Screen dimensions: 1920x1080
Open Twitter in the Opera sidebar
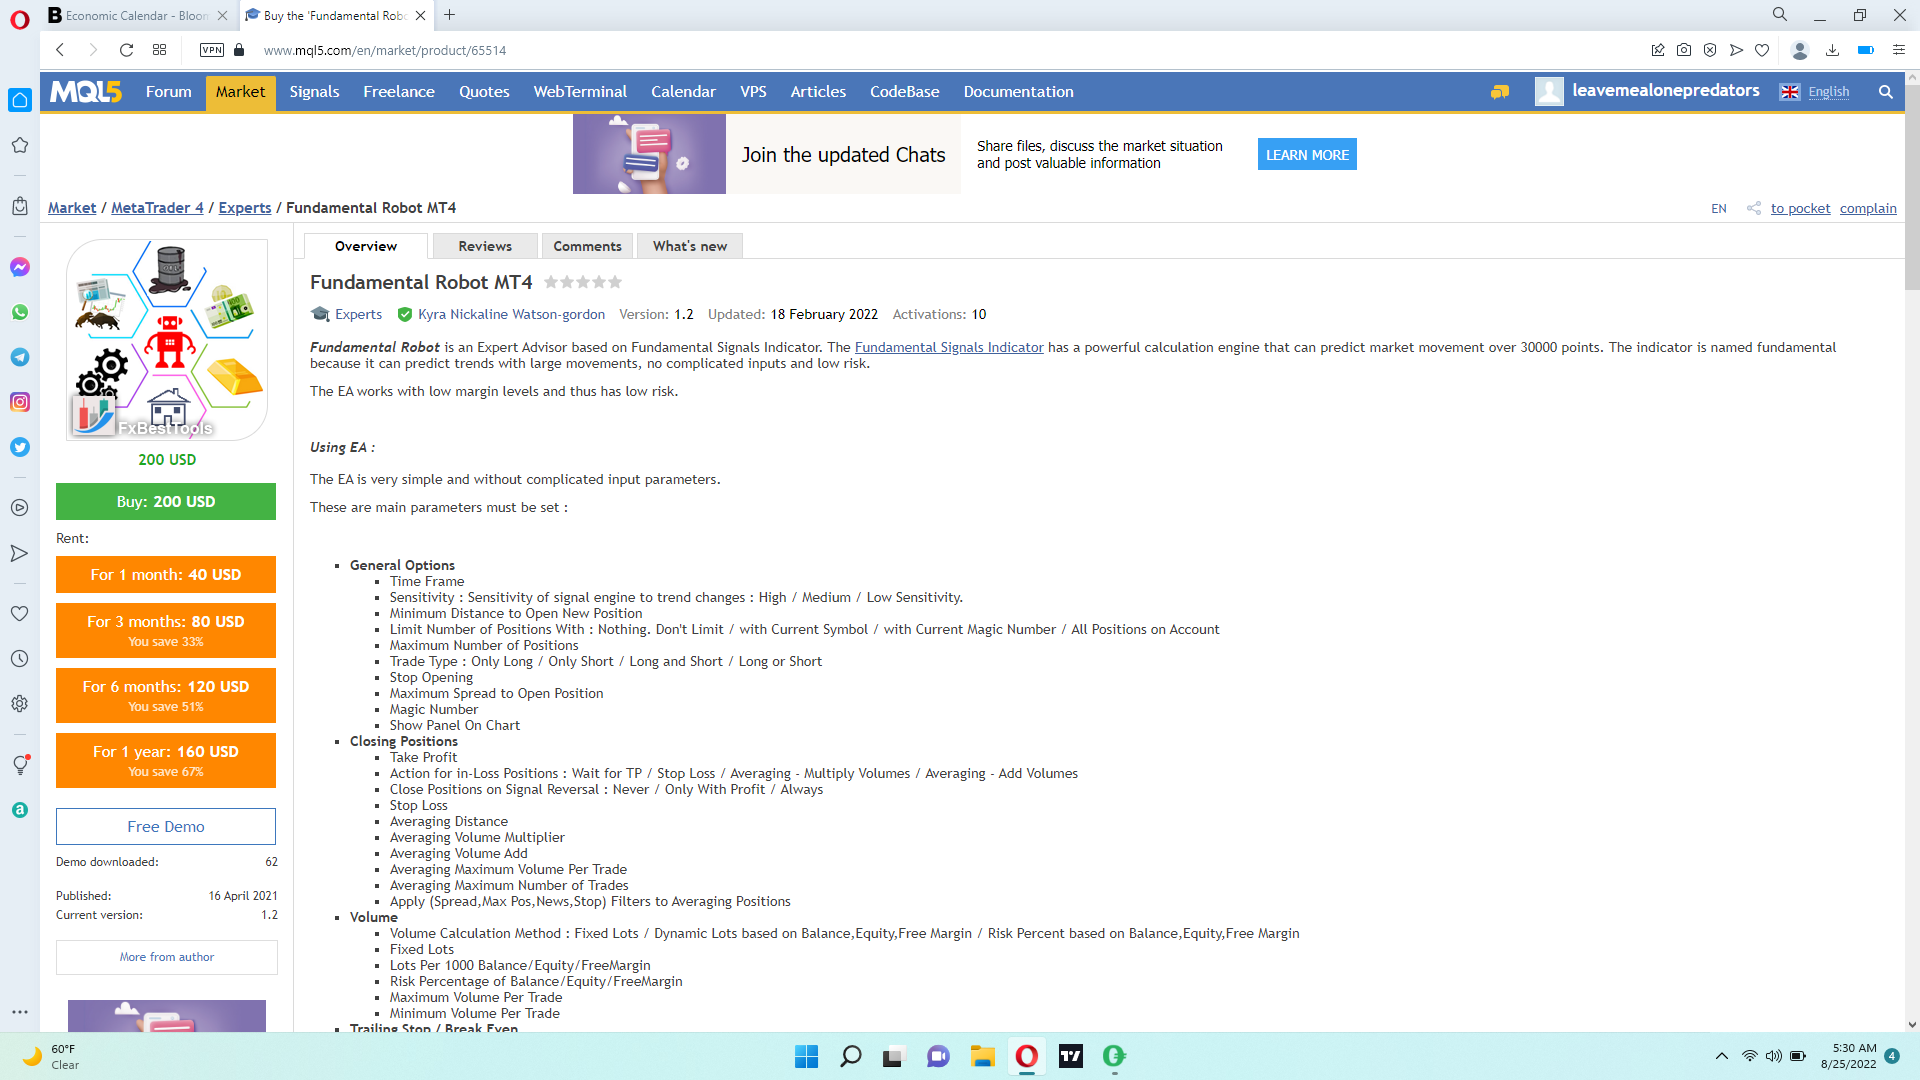20,447
